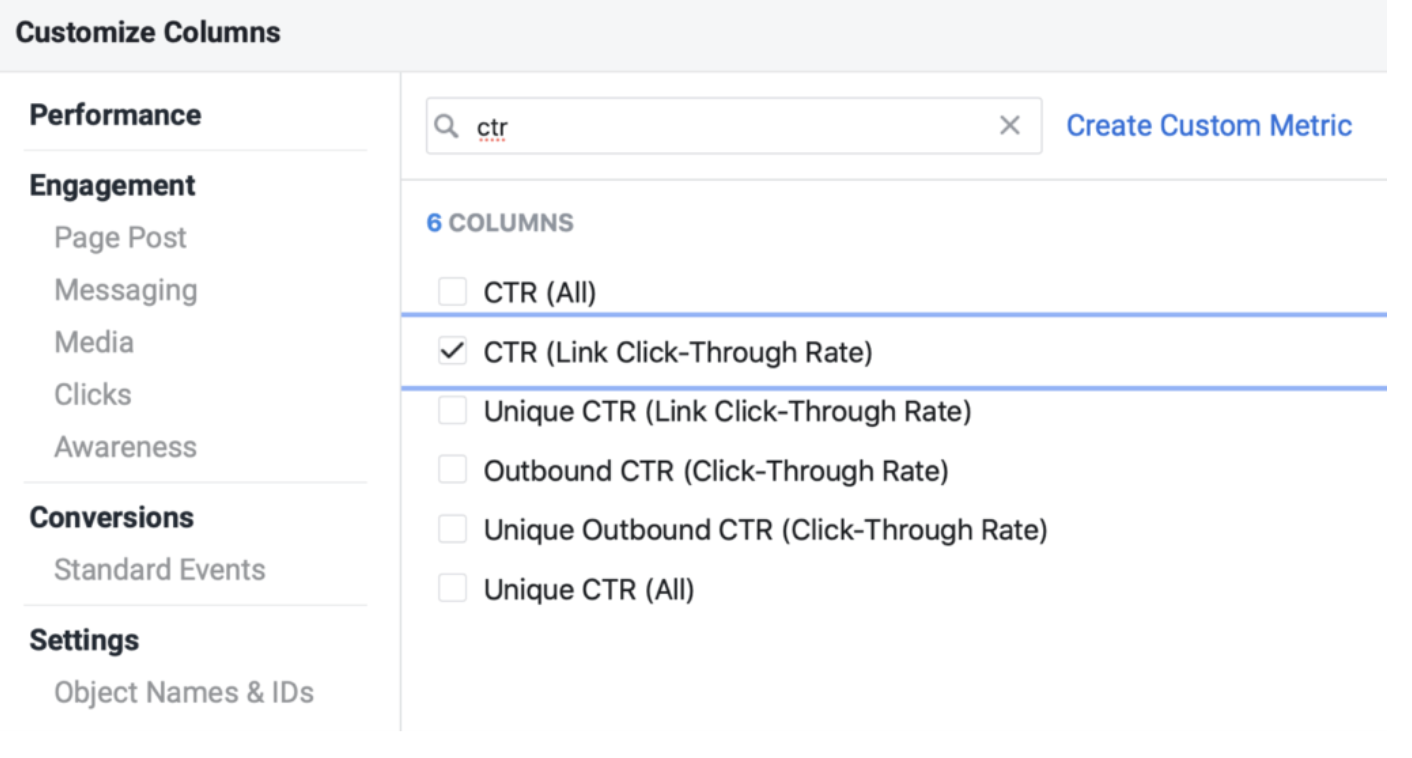Screen dimensions: 1412x758
Task: Select Clicks in the sidebar
Action: [x=92, y=394]
